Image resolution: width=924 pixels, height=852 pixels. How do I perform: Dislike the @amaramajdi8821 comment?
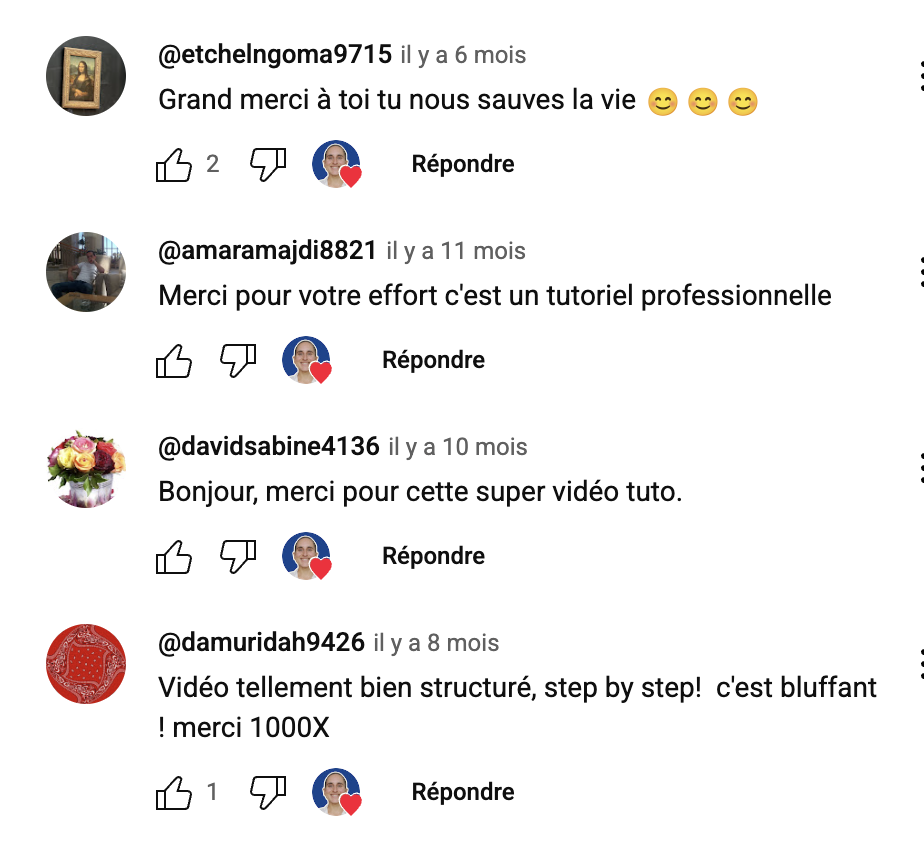point(238,361)
